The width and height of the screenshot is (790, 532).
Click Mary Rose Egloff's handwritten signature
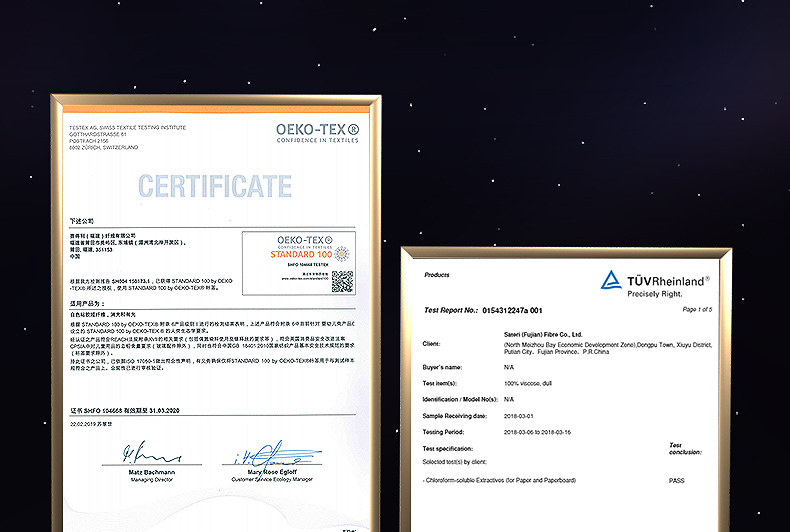270,455
